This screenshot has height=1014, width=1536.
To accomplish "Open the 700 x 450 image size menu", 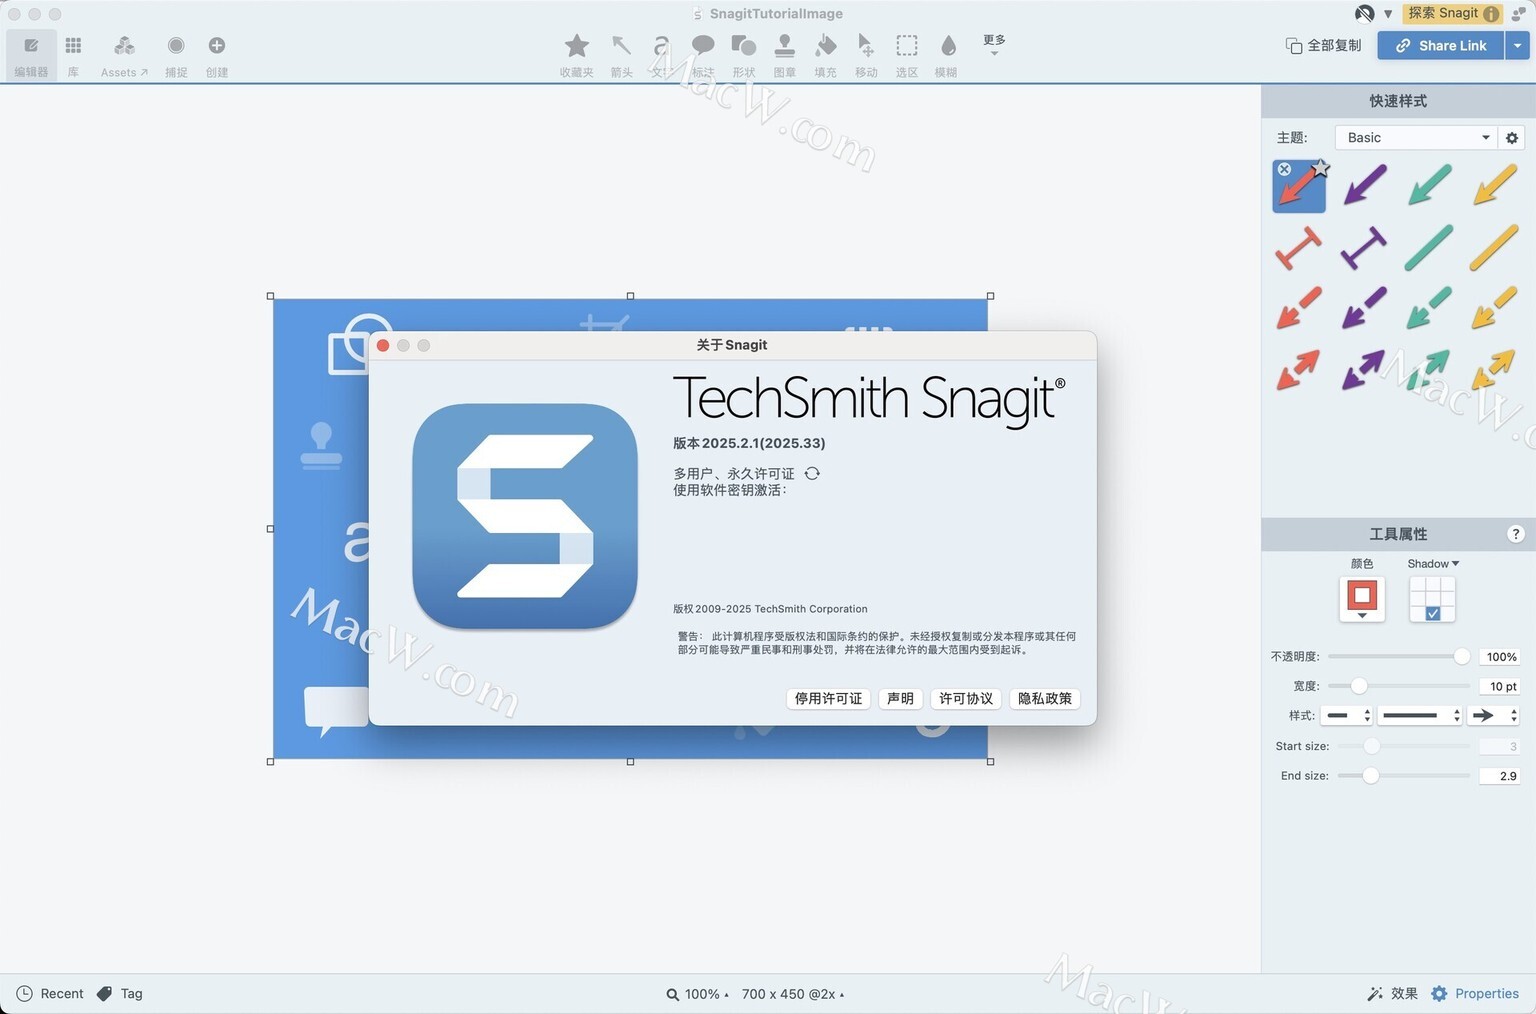I will (792, 994).
